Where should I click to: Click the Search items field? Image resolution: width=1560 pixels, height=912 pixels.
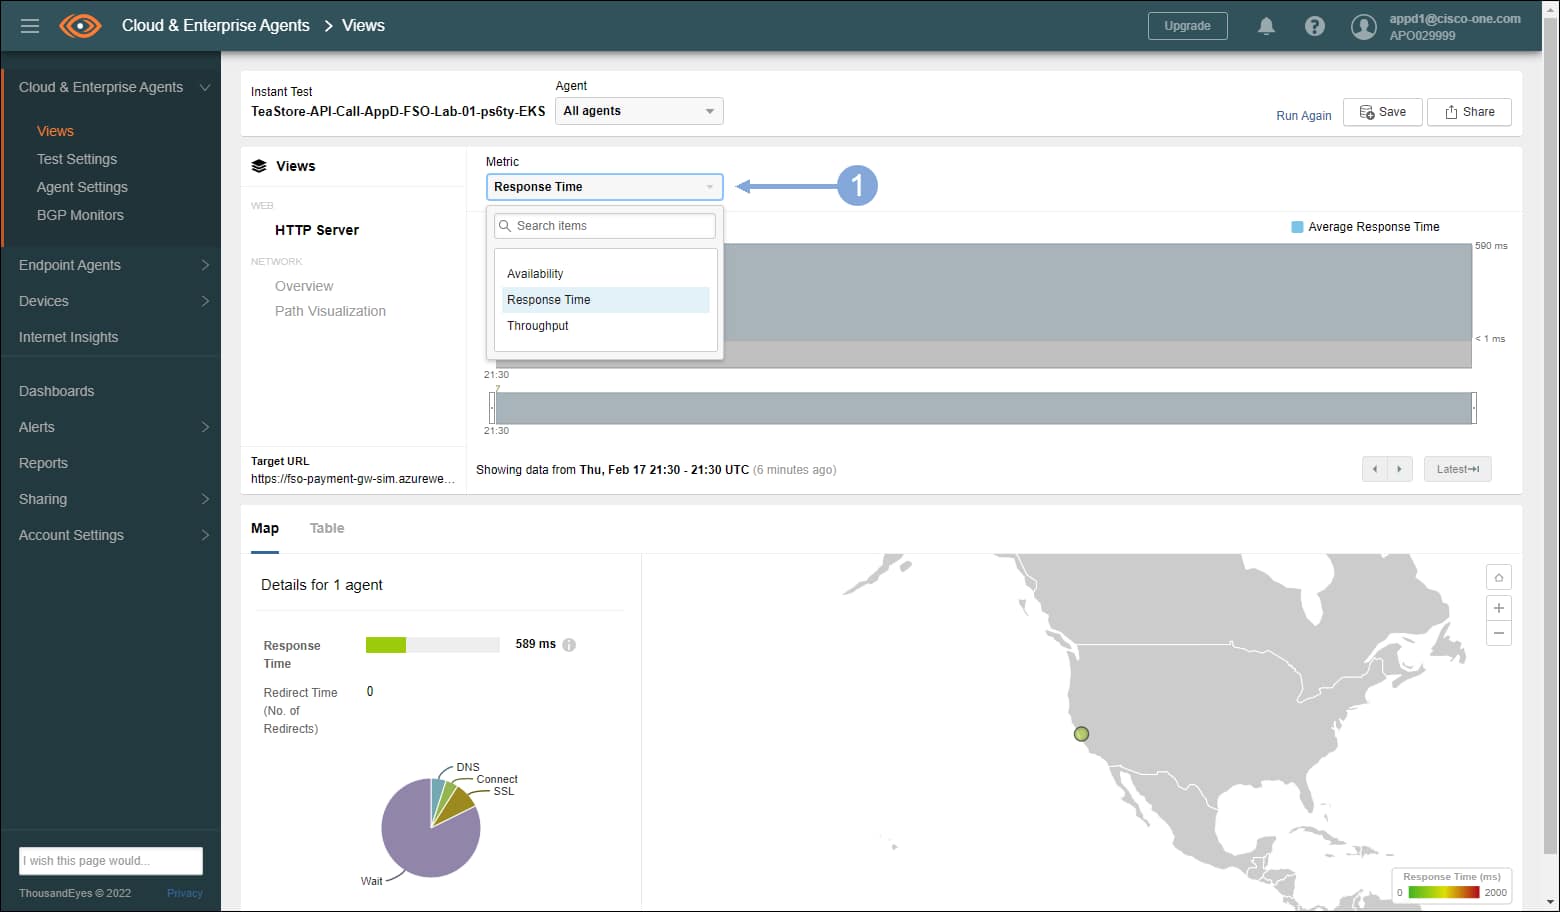[606, 226]
